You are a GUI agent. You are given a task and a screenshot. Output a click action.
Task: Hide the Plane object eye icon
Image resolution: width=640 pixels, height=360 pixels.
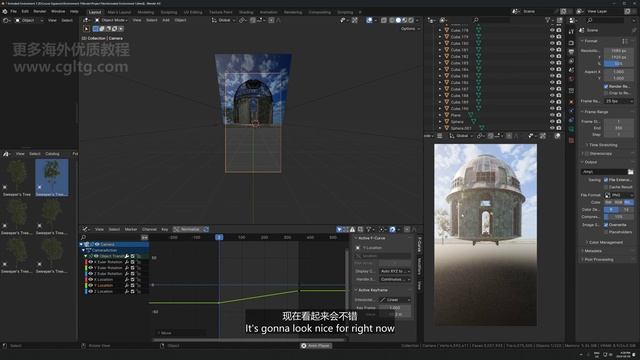[552, 115]
